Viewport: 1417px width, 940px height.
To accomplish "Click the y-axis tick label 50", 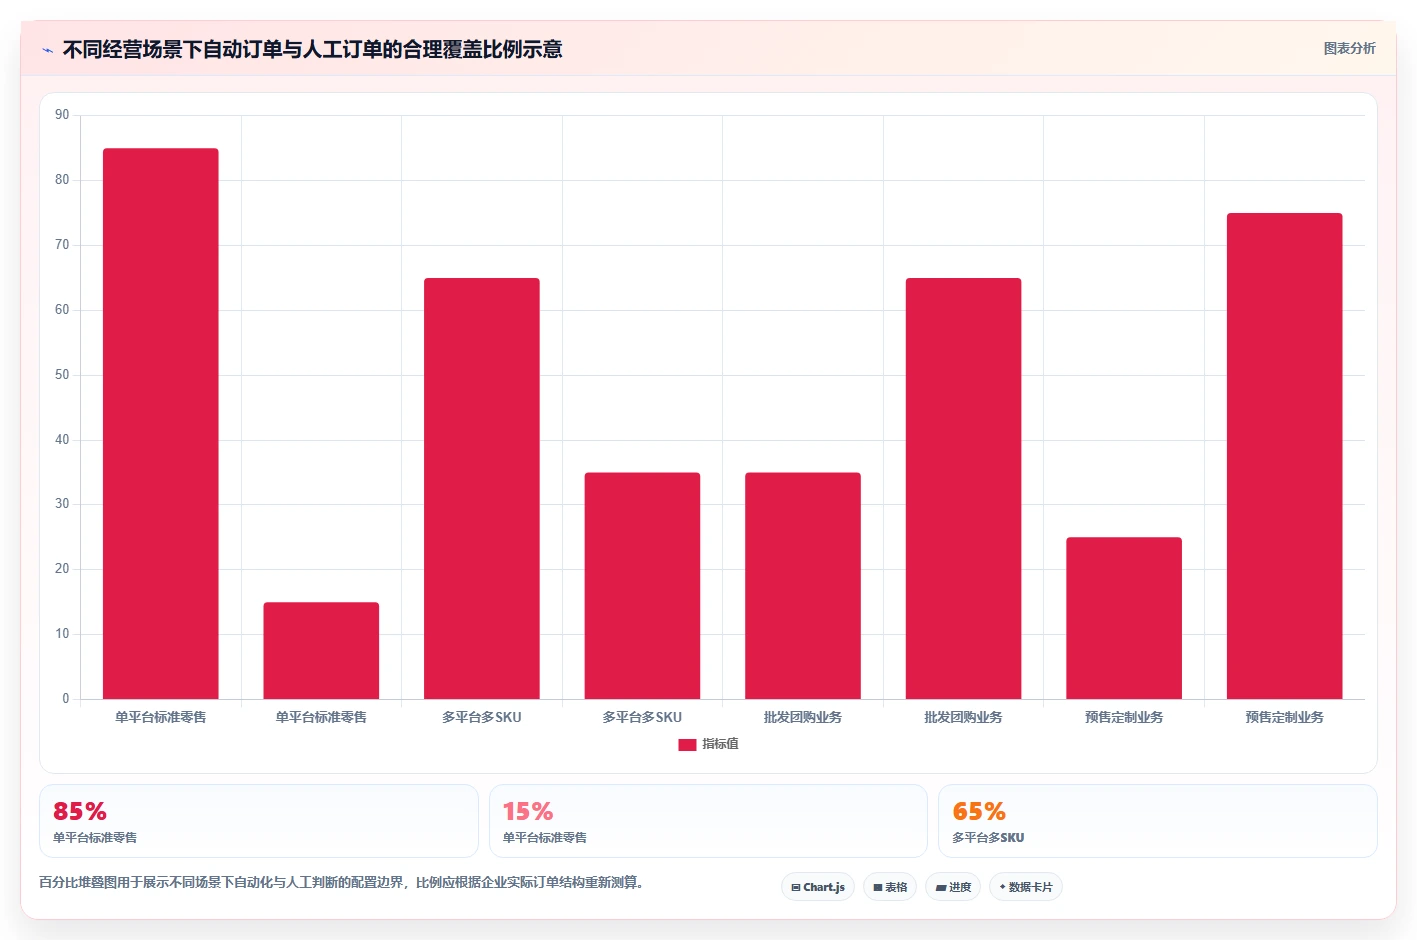I will 62,375.
